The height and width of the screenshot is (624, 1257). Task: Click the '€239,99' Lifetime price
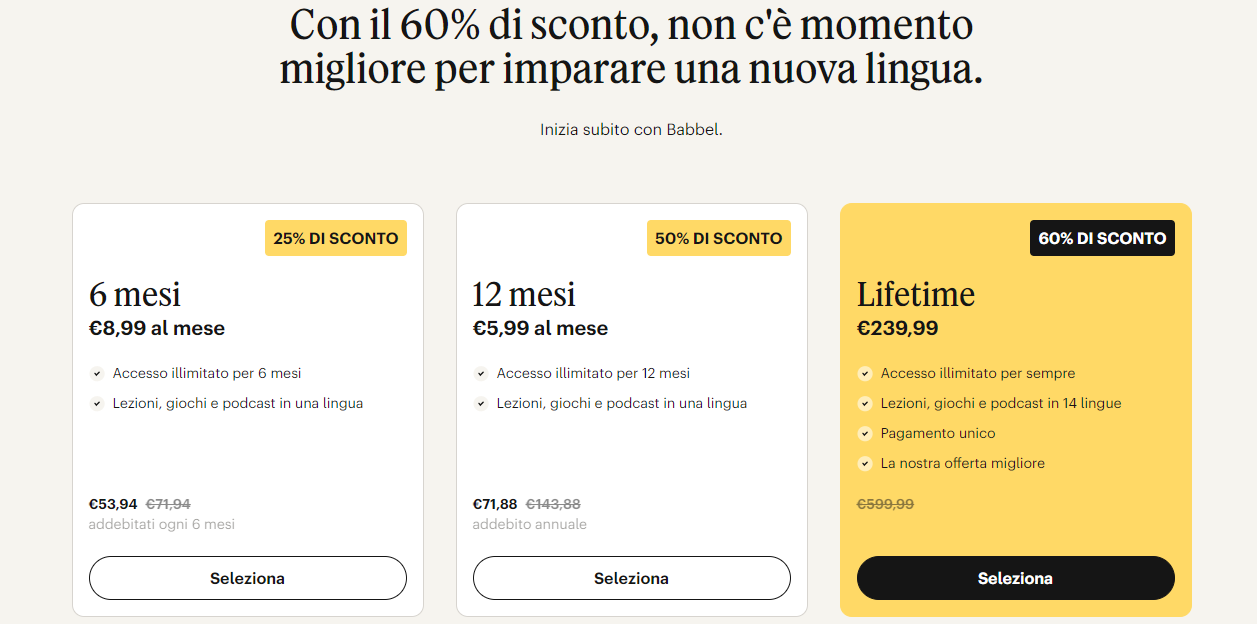897,328
